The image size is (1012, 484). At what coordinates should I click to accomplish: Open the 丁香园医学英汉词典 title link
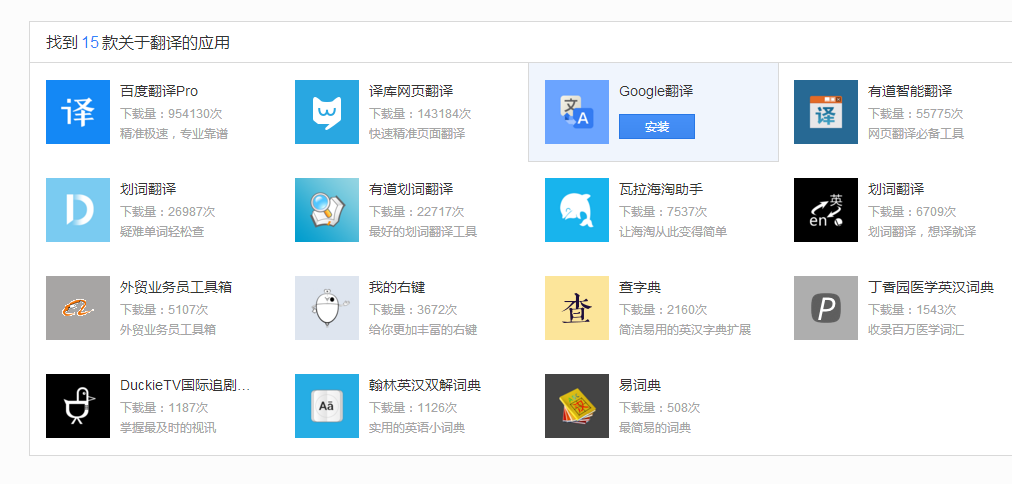[931, 287]
